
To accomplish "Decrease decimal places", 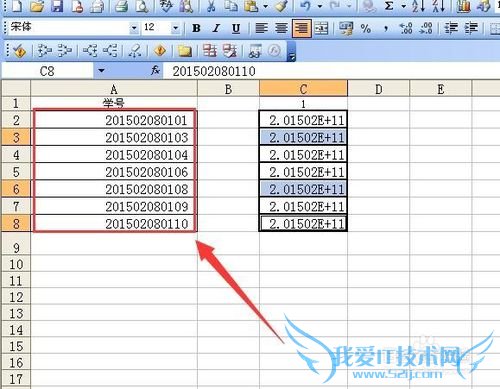I will point(426,29).
